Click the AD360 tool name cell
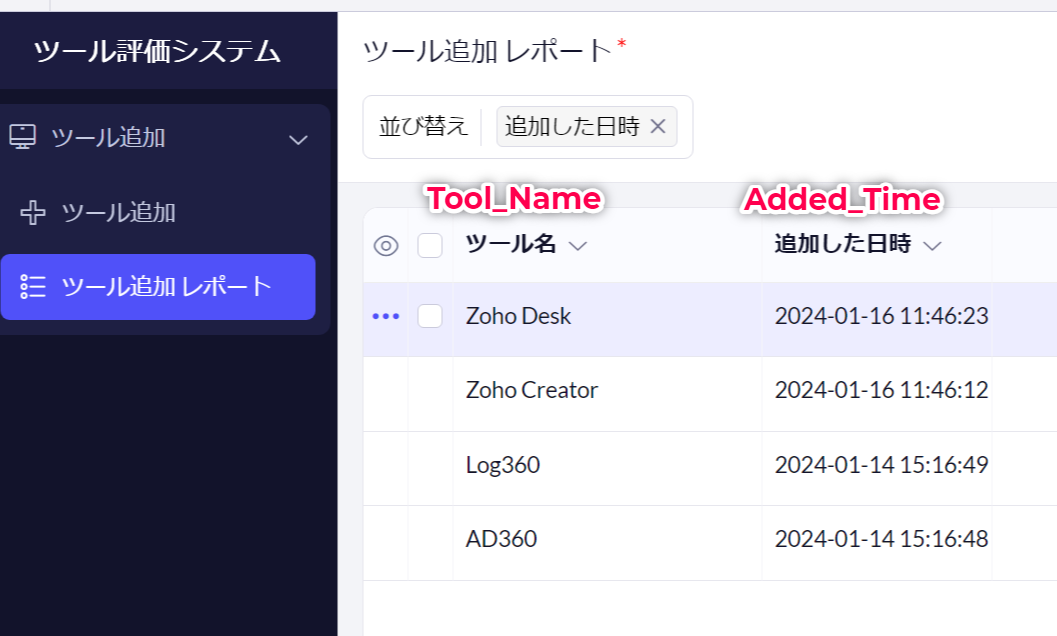1057x636 pixels. click(501, 539)
